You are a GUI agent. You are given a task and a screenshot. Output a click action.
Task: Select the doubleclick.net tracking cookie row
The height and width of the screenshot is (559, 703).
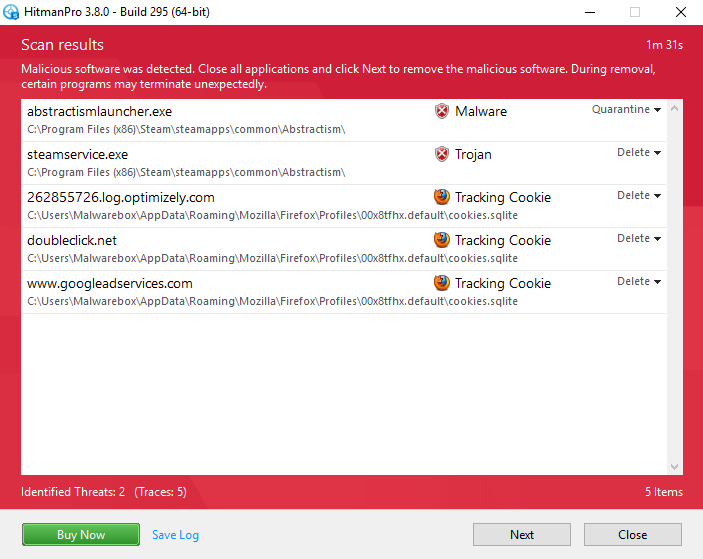tap(220, 249)
